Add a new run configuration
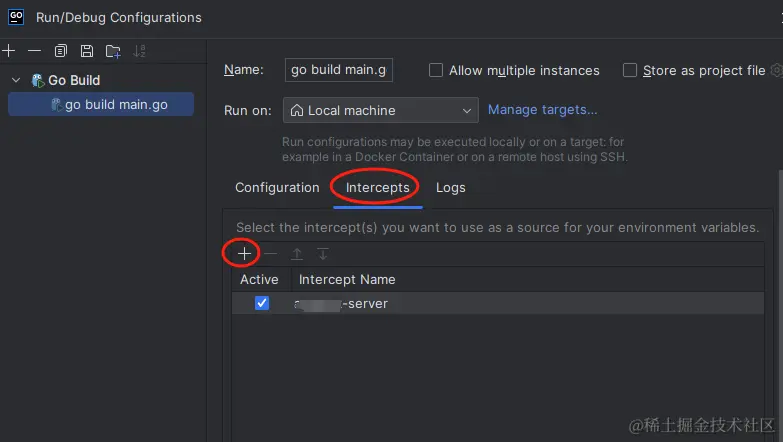The height and width of the screenshot is (442, 783). pyautogui.click(x=8, y=51)
